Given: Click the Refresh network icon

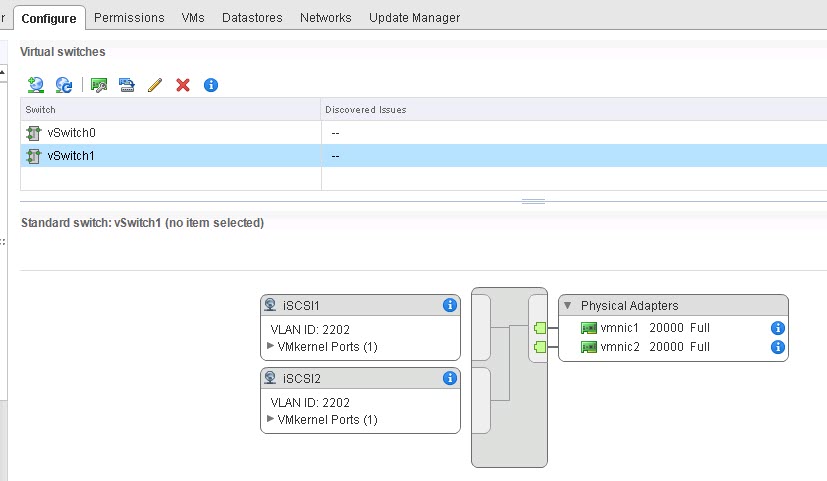Looking at the screenshot, I should tap(64, 85).
